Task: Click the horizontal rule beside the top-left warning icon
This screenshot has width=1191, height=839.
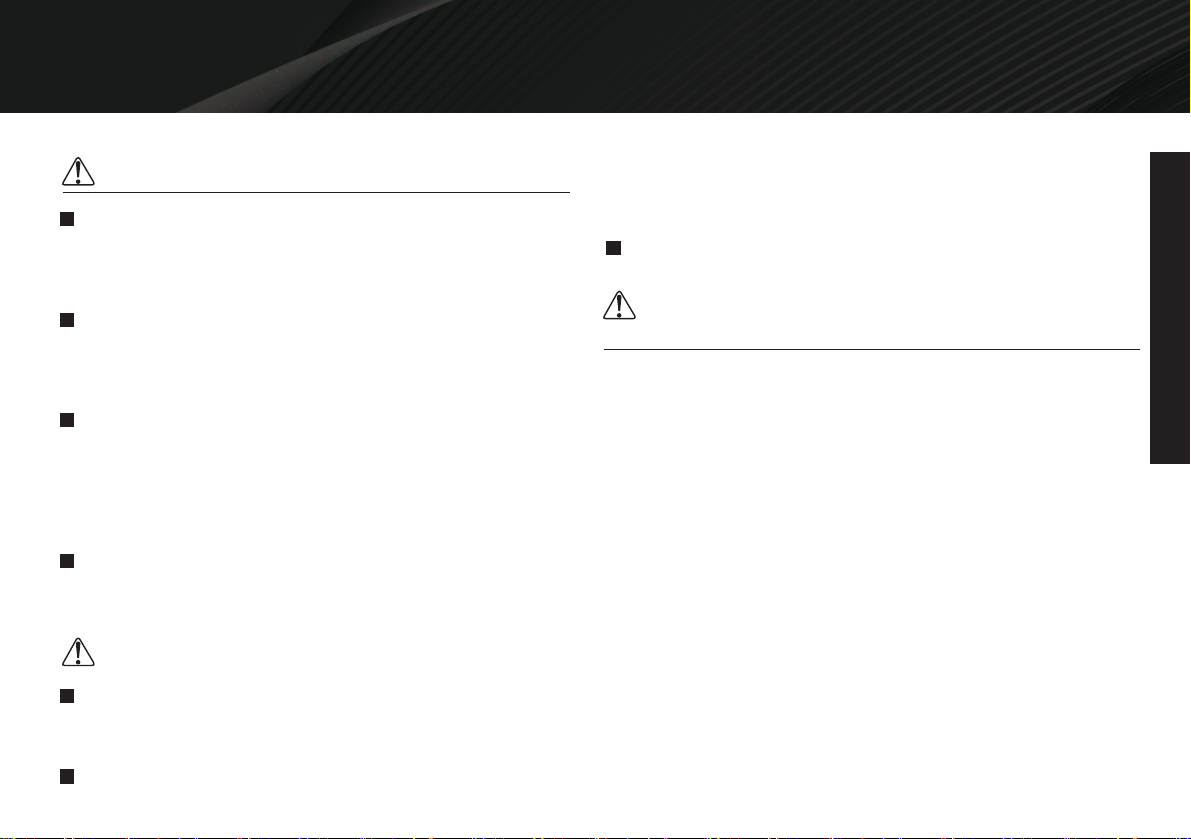Action: (316, 193)
